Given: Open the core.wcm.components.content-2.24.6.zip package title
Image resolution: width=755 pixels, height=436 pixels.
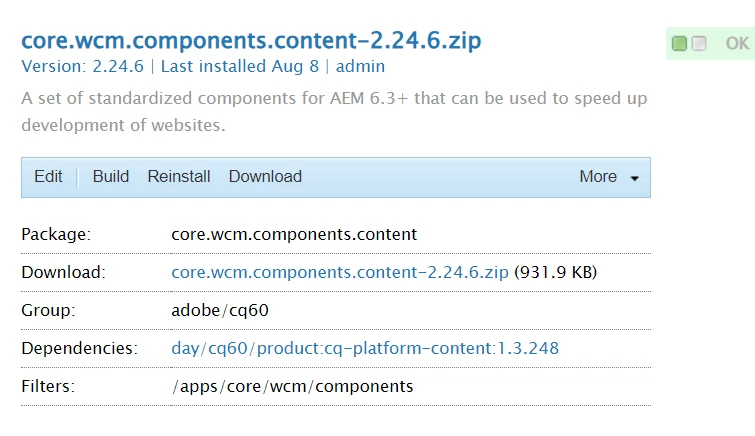Looking at the screenshot, I should pyautogui.click(x=251, y=41).
